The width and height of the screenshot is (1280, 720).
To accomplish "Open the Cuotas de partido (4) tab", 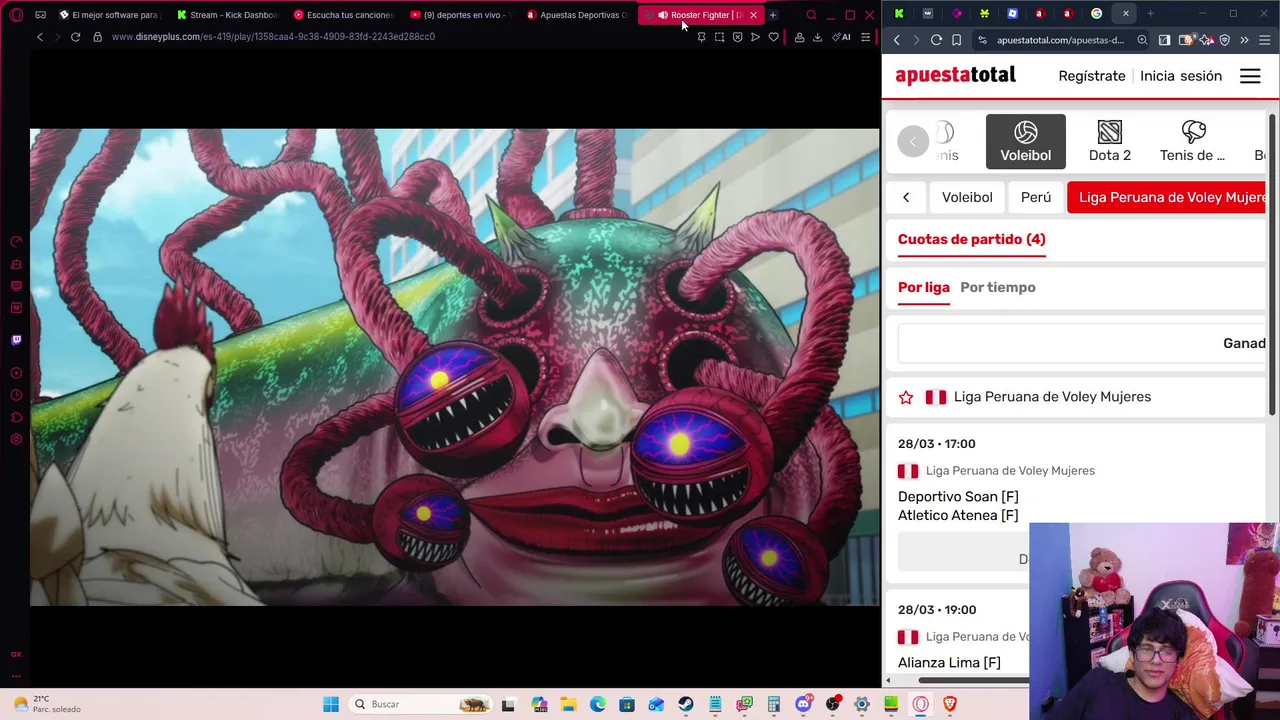I will (x=971, y=239).
